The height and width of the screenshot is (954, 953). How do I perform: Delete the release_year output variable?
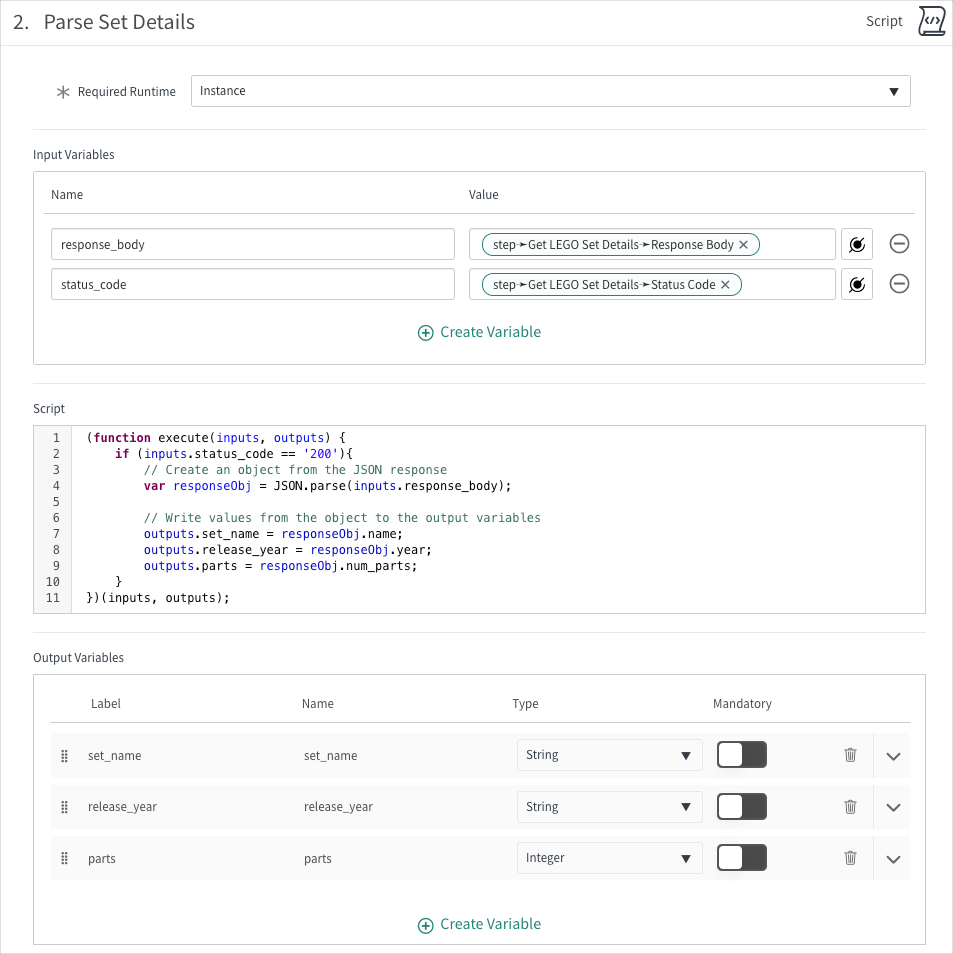click(x=850, y=807)
